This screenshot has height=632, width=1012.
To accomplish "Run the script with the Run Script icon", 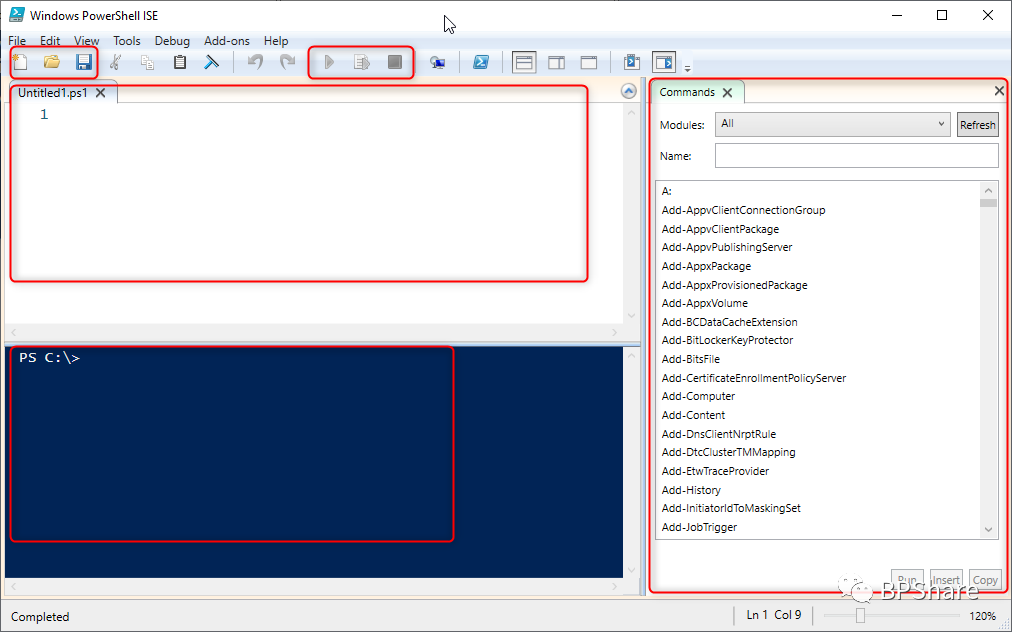I will pyautogui.click(x=329, y=62).
